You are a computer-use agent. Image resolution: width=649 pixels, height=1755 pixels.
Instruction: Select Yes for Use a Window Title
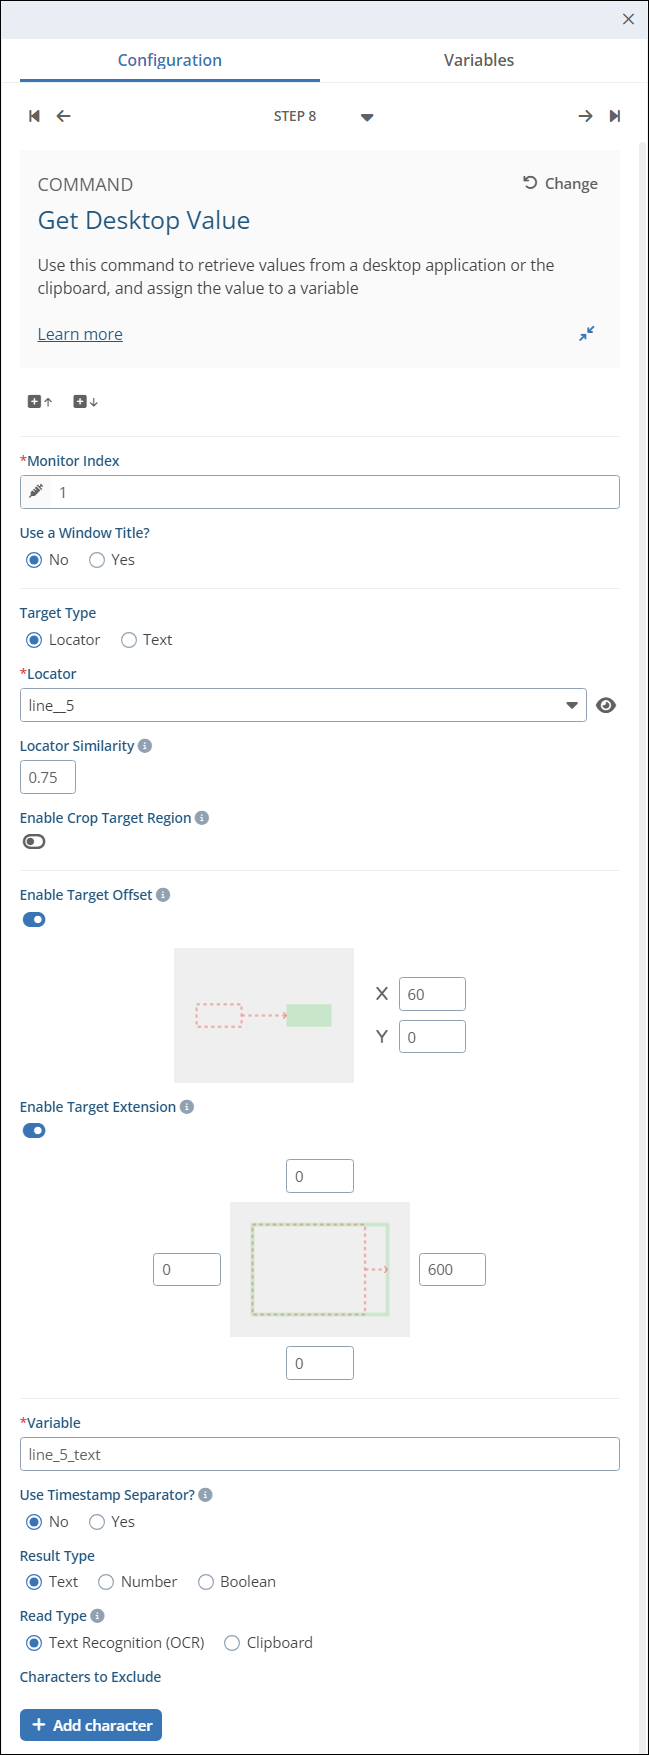(x=98, y=560)
